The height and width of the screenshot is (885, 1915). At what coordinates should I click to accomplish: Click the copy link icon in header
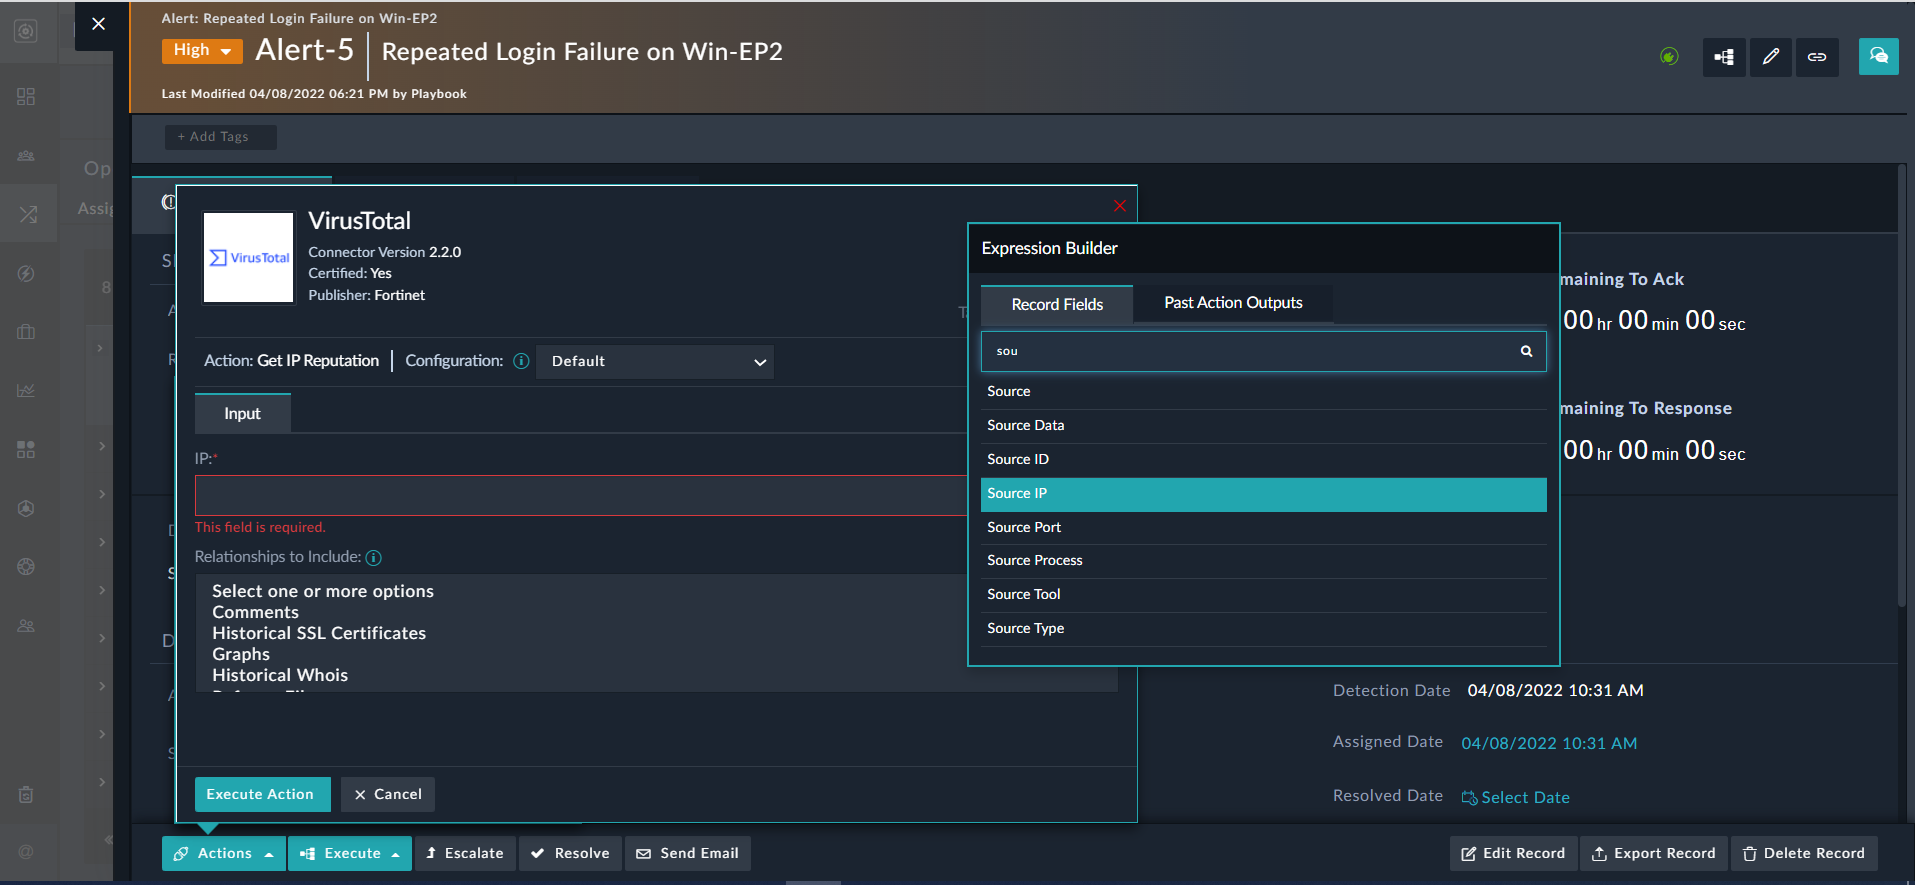[1817, 57]
